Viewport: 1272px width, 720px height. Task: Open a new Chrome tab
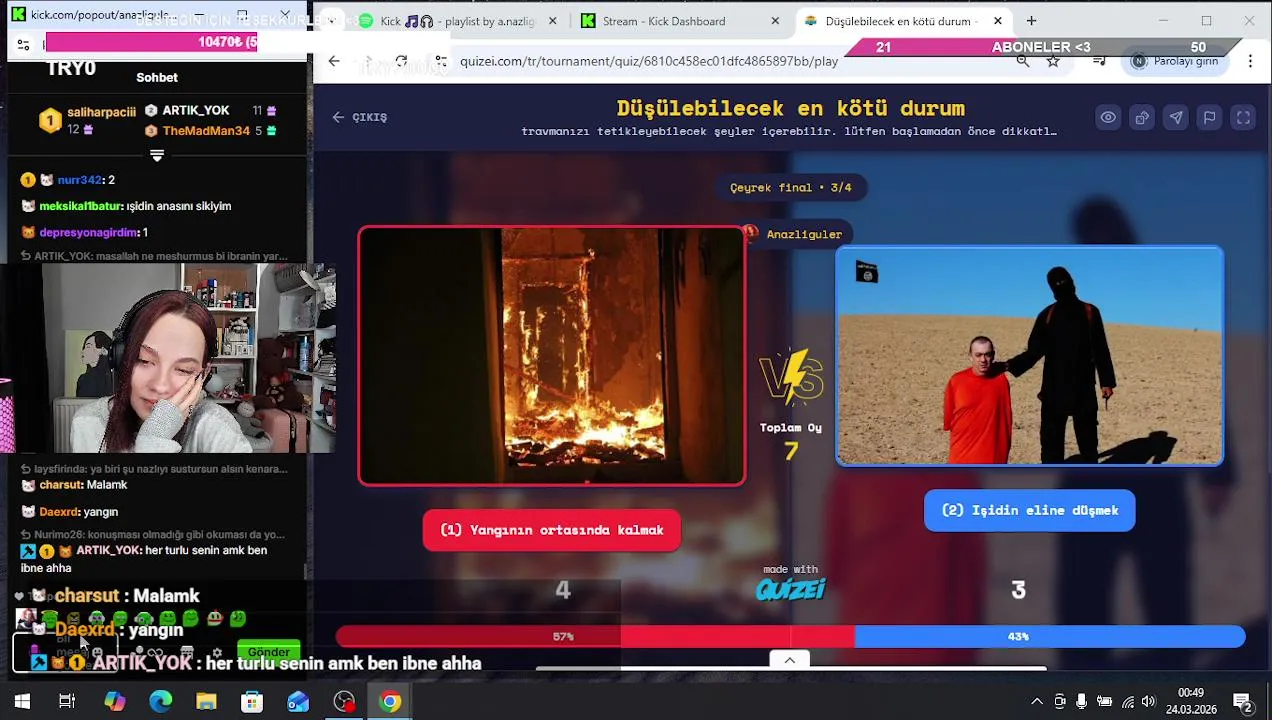1031,21
